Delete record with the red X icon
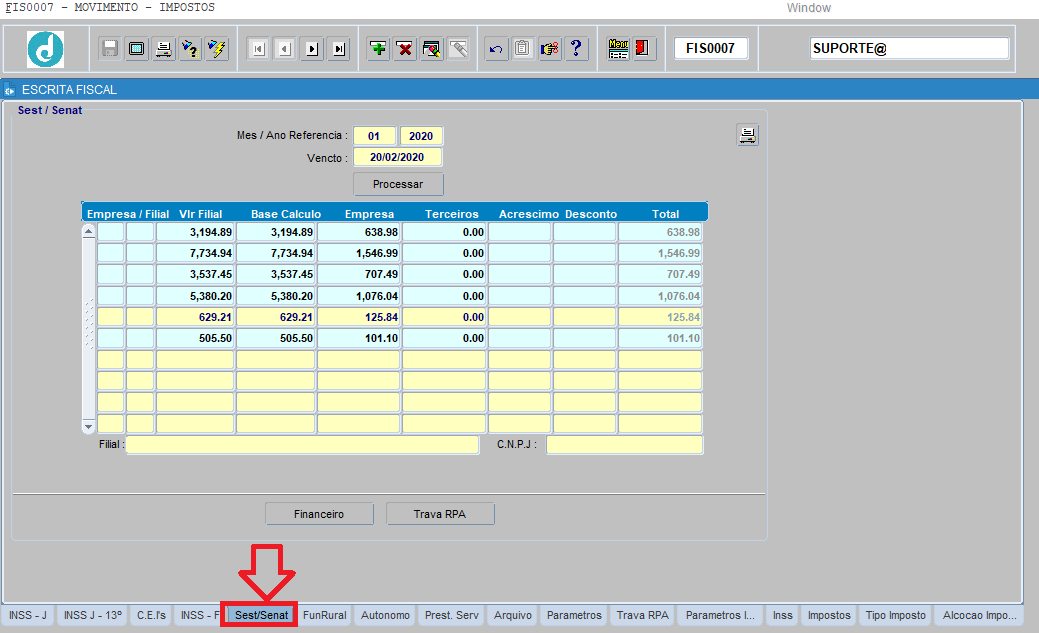 coord(405,49)
